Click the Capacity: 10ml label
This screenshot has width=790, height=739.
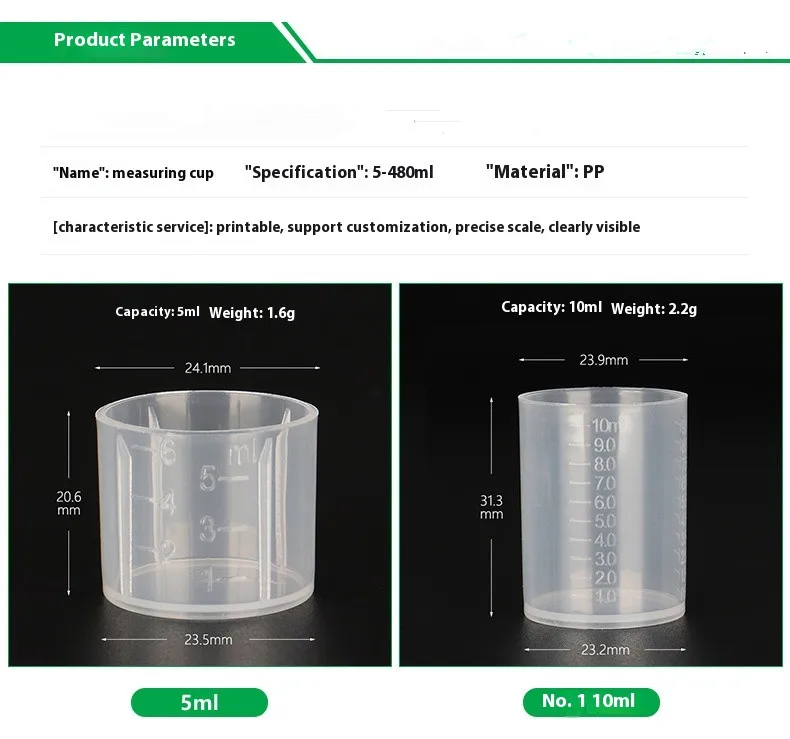point(551,308)
